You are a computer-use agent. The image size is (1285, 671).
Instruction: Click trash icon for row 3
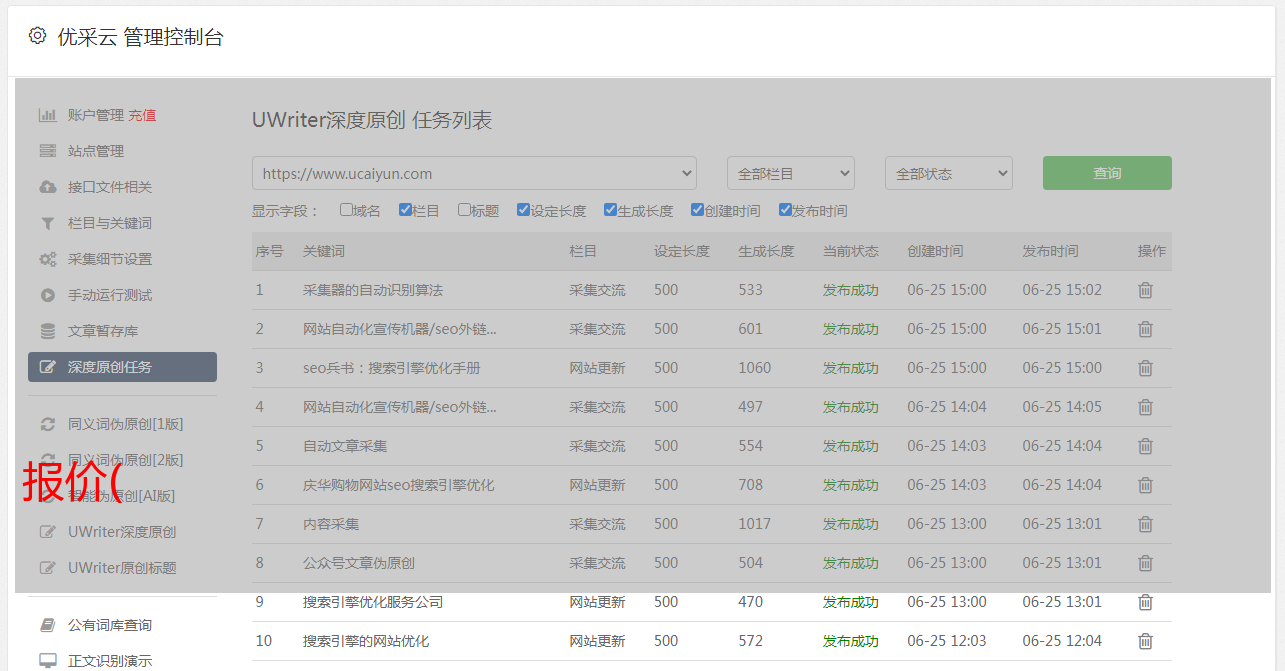(x=1145, y=368)
